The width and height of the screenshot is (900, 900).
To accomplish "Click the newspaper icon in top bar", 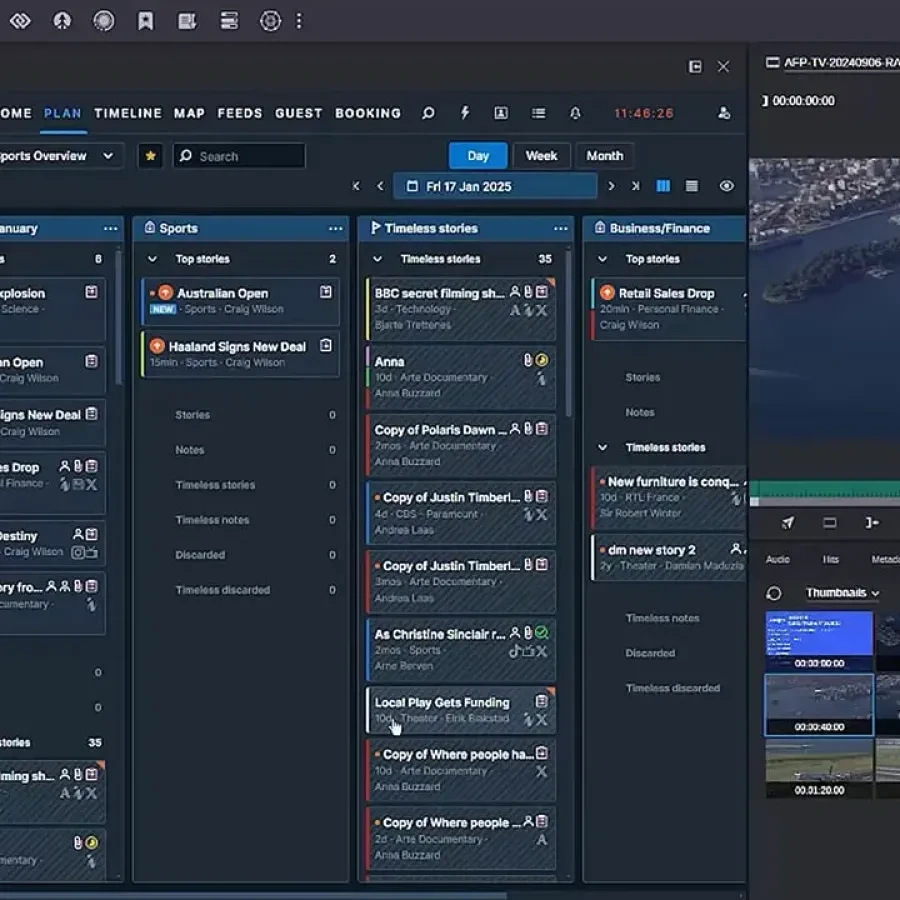I will (187, 21).
